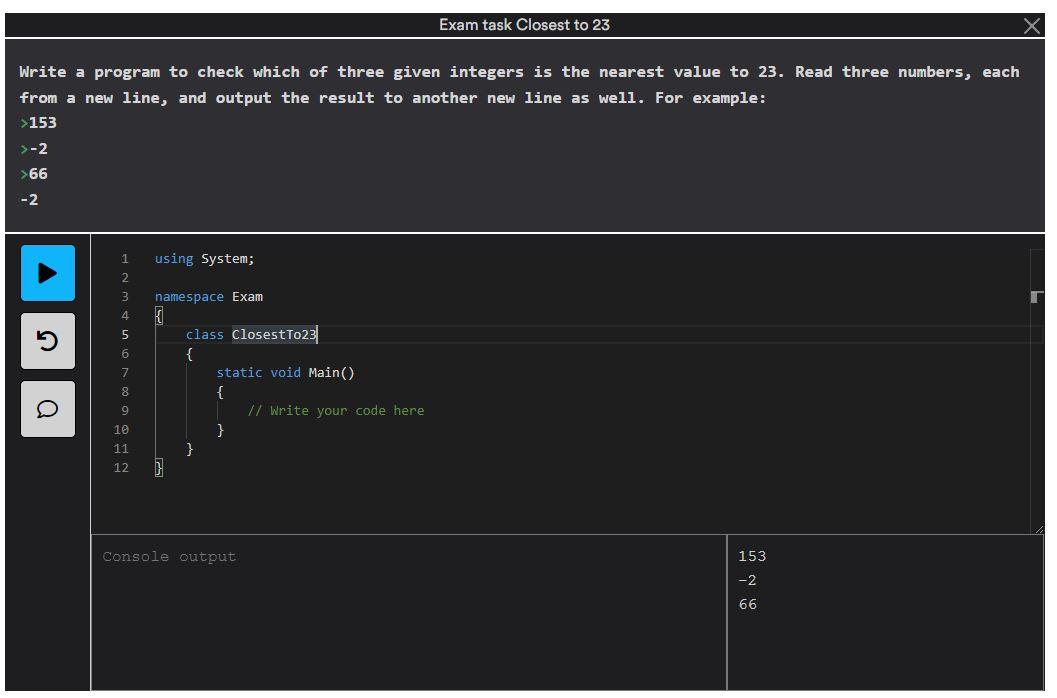Screen dimensions: 1057x698
Task: Click the 'static void Main()' line
Action: pos(285,373)
